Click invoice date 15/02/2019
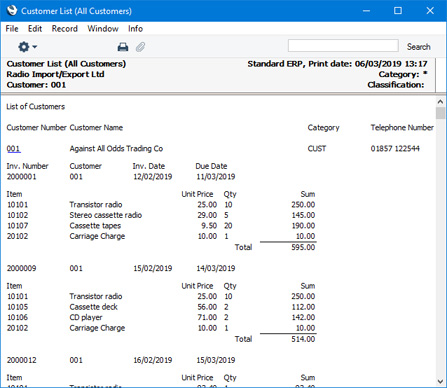447x388 pixels. pyautogui.click(x=153, y=268)
